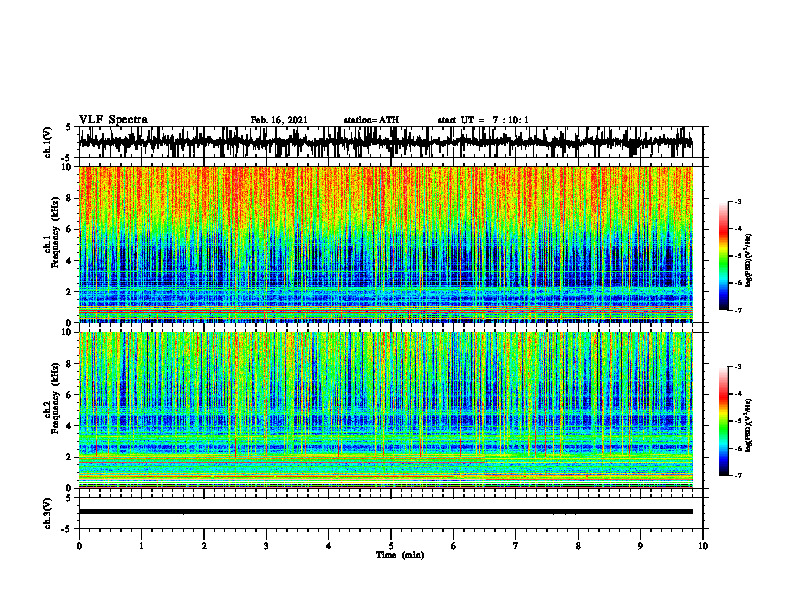
Task: Click the "Time (min)" x-axis label
Action: 400,555
